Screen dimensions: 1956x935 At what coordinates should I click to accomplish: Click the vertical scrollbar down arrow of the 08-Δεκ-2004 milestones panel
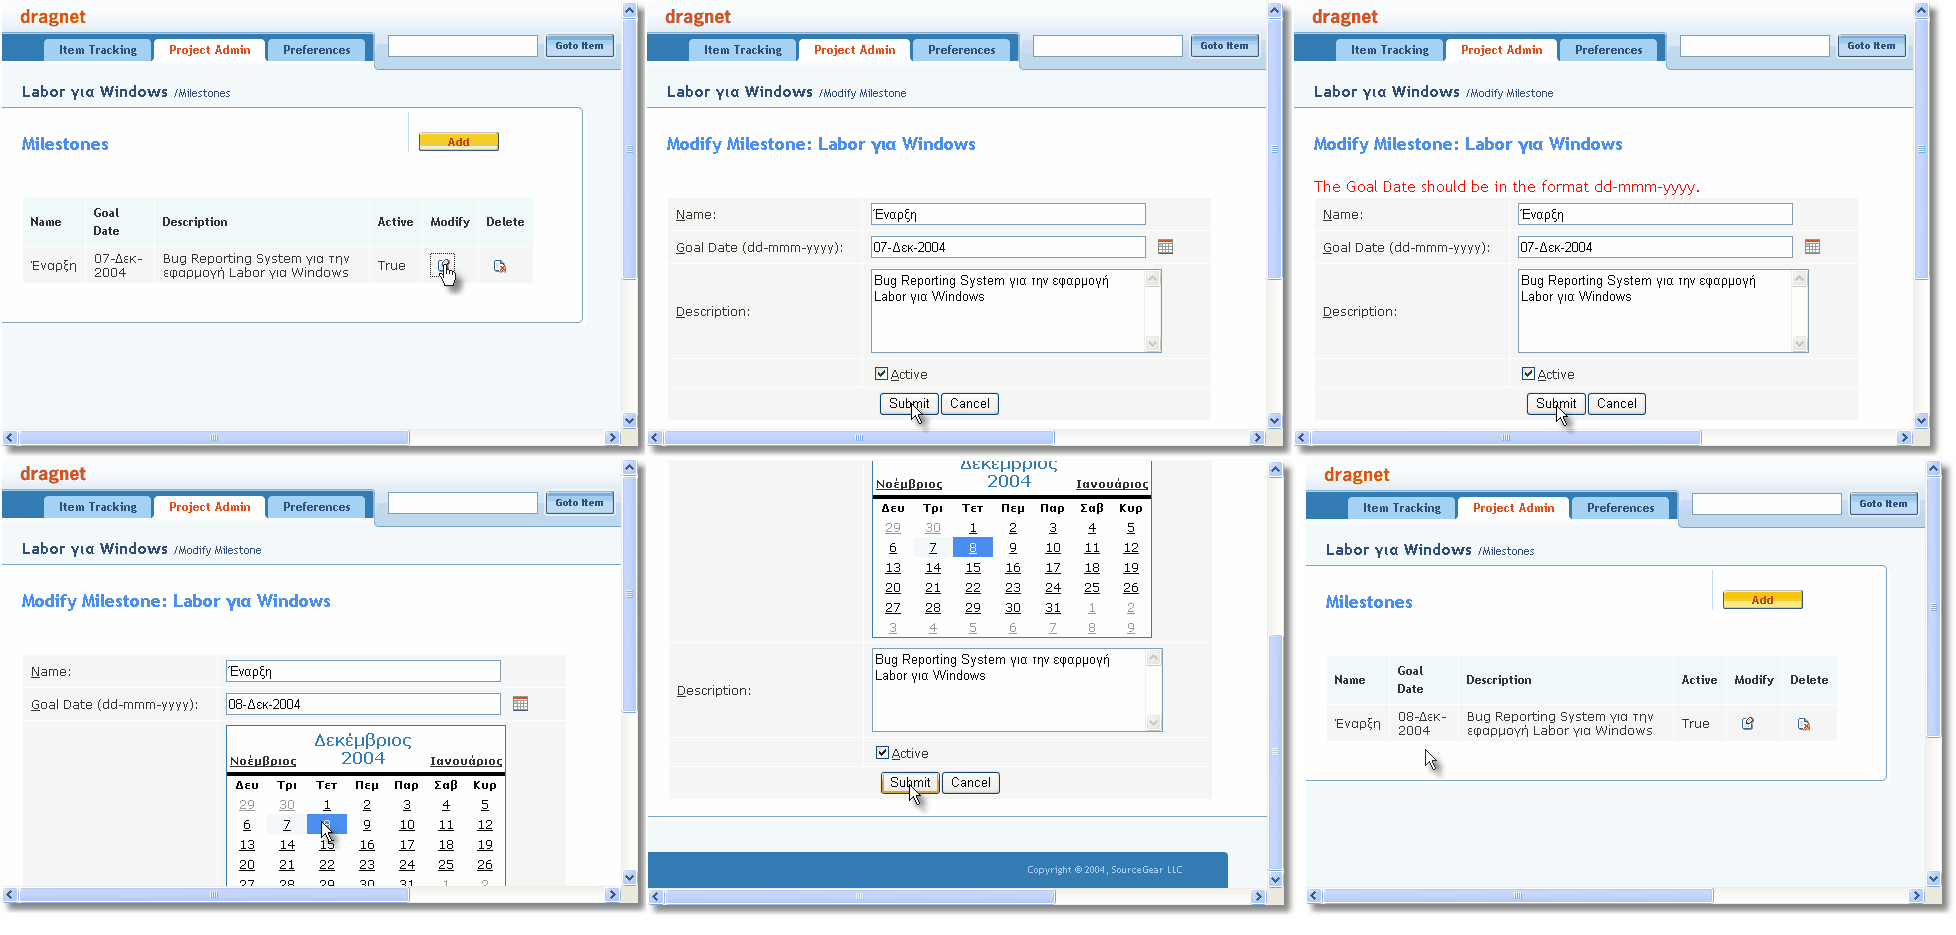[1934, 879]
